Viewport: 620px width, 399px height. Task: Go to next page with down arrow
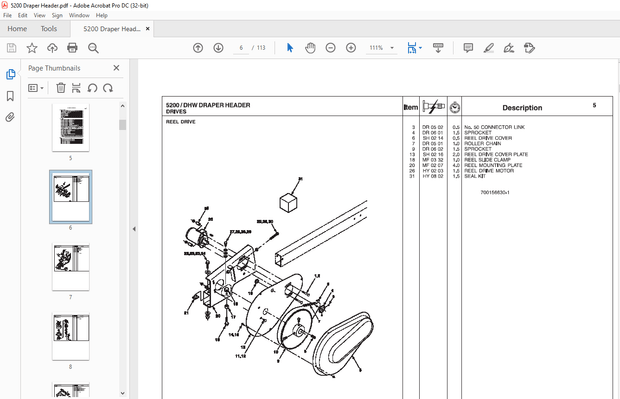coord(218,48)
